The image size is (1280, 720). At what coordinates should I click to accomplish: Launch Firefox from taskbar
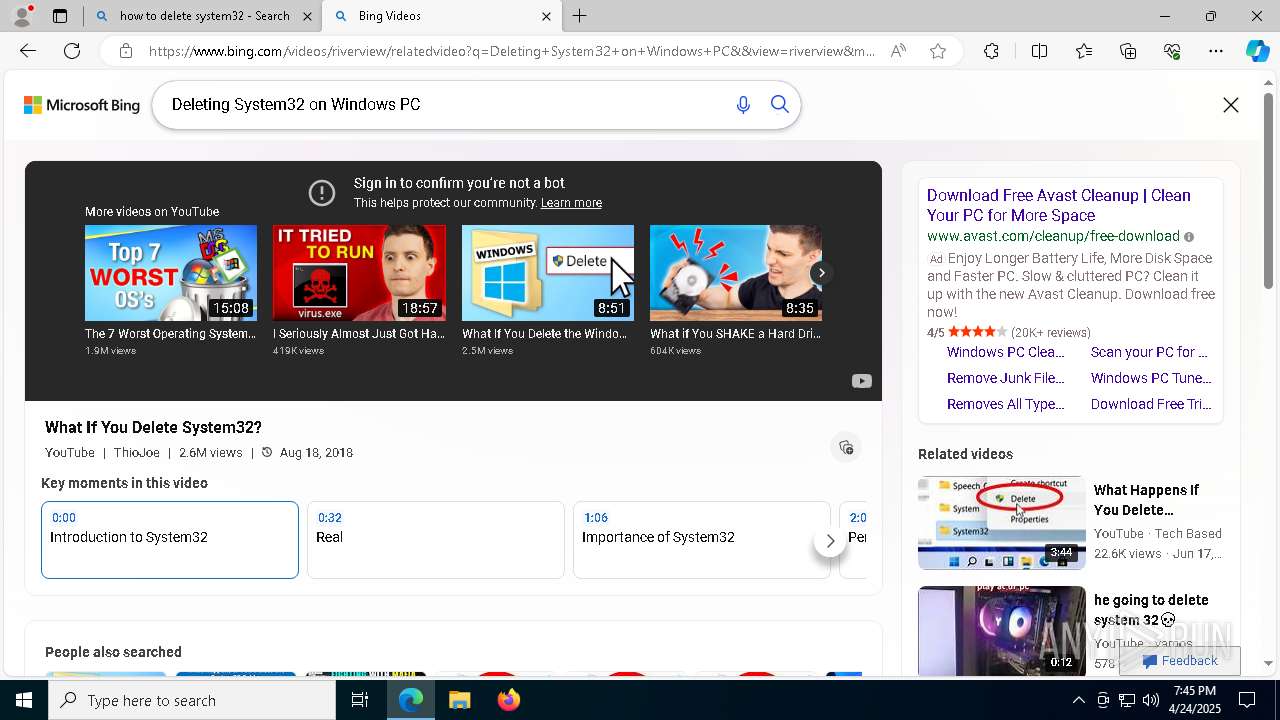click(508, 700)
